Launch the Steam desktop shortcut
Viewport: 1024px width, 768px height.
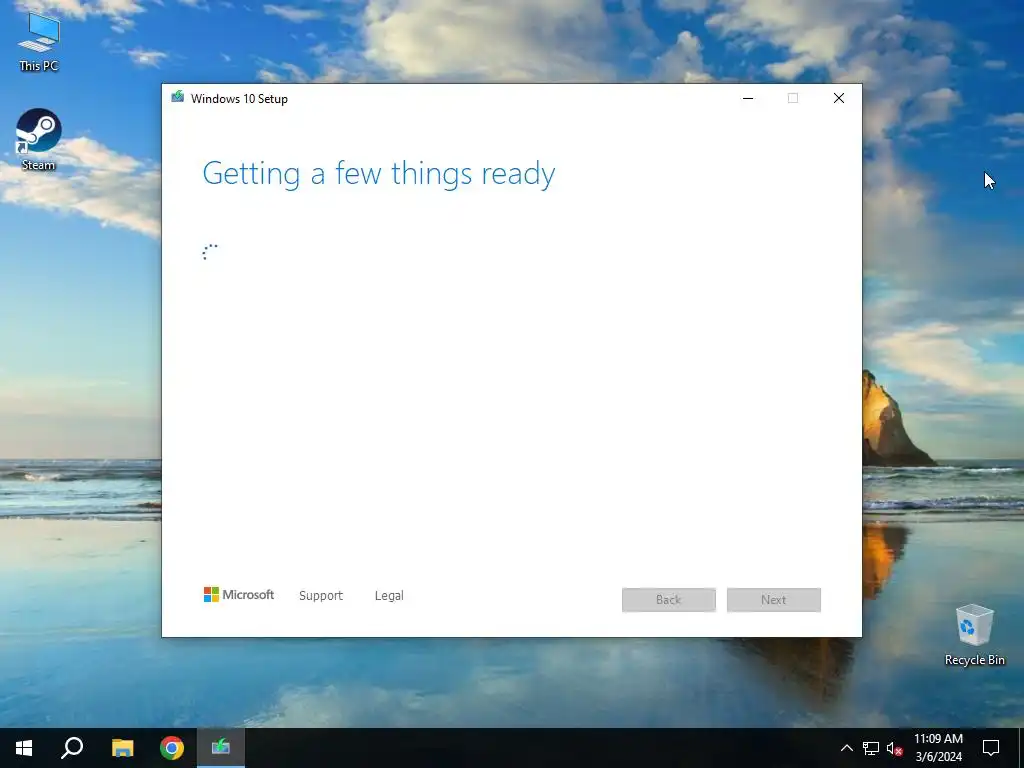click(39, 139)
